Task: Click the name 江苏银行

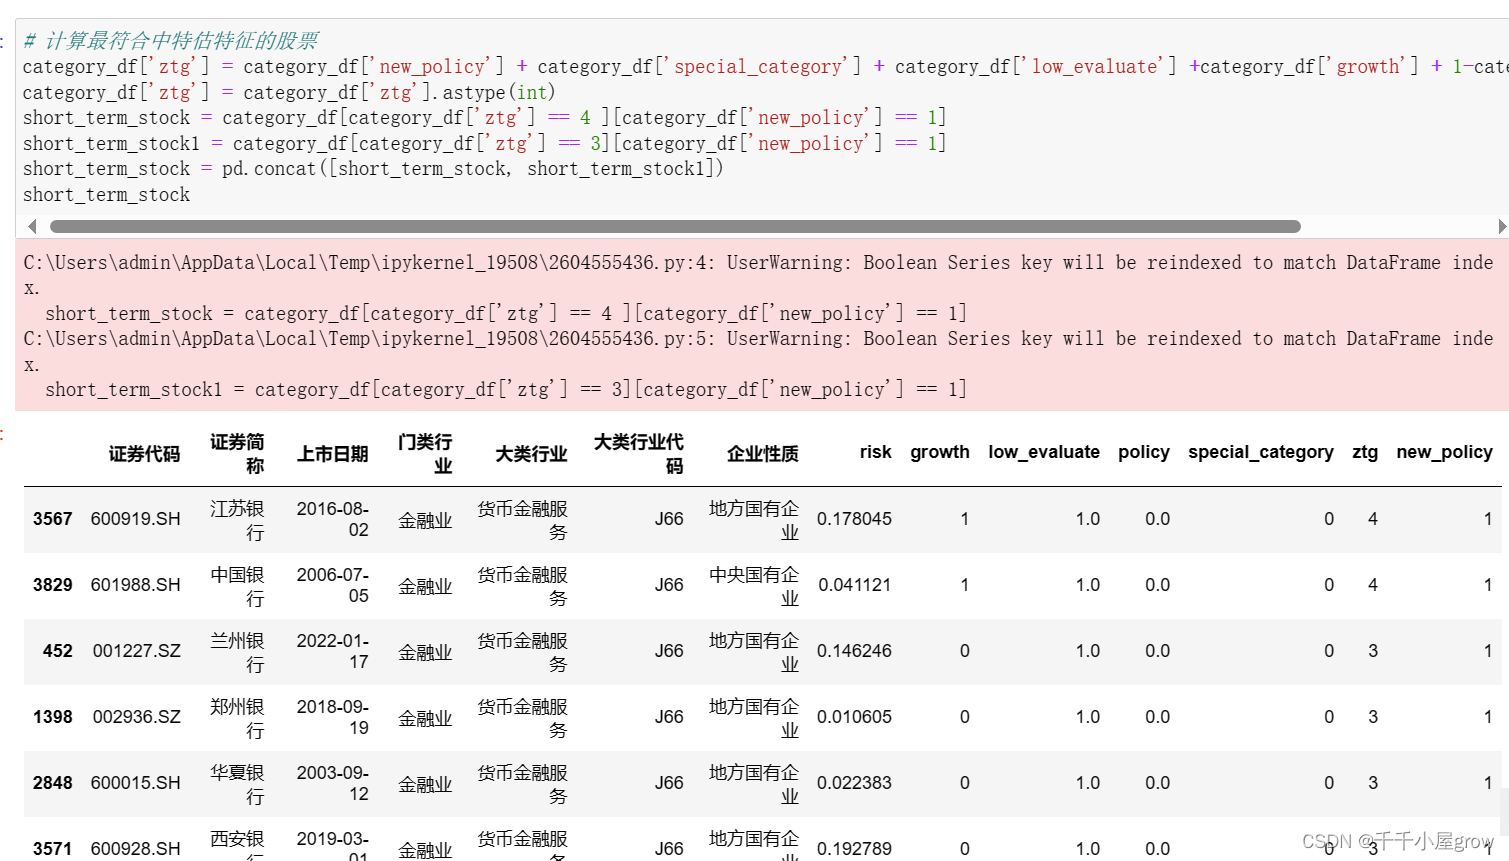Action: (x=237, y=520)
